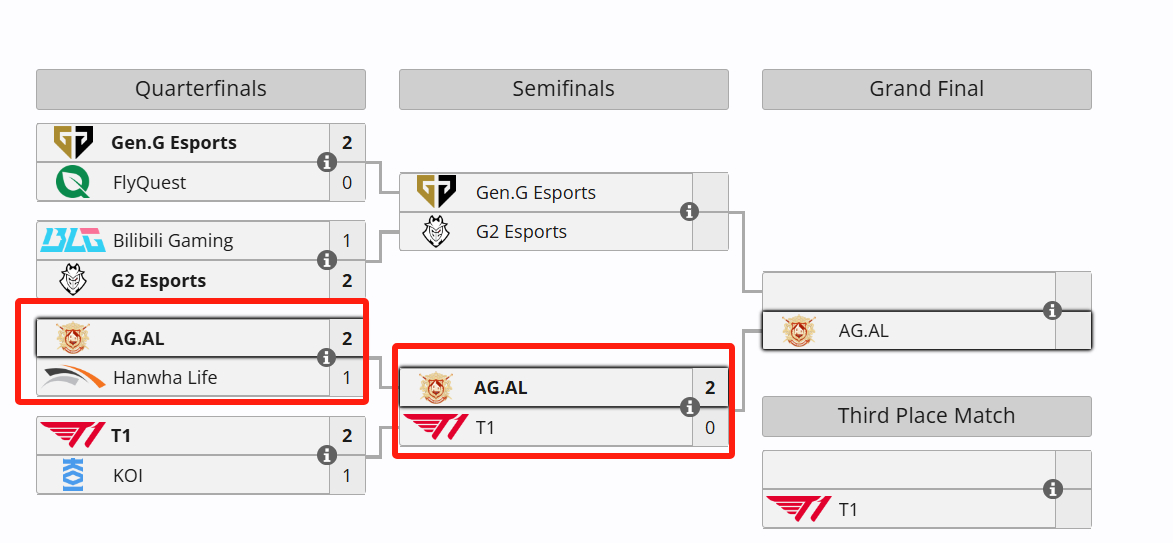Click the Grand Final column header
1173x543 pixels.
point(926,89)
